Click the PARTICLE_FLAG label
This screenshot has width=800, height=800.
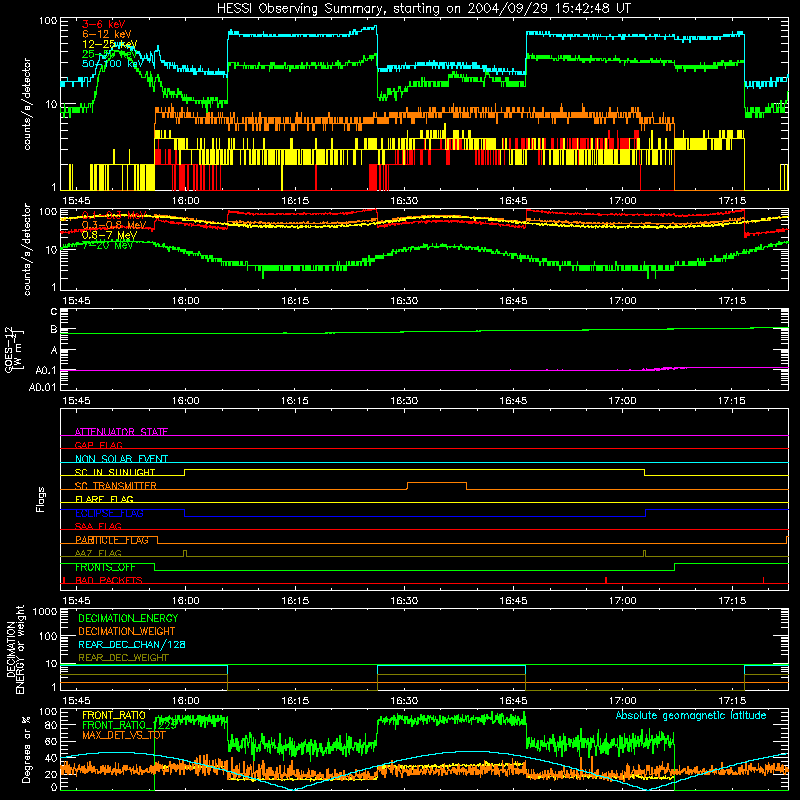click(112, 540)
